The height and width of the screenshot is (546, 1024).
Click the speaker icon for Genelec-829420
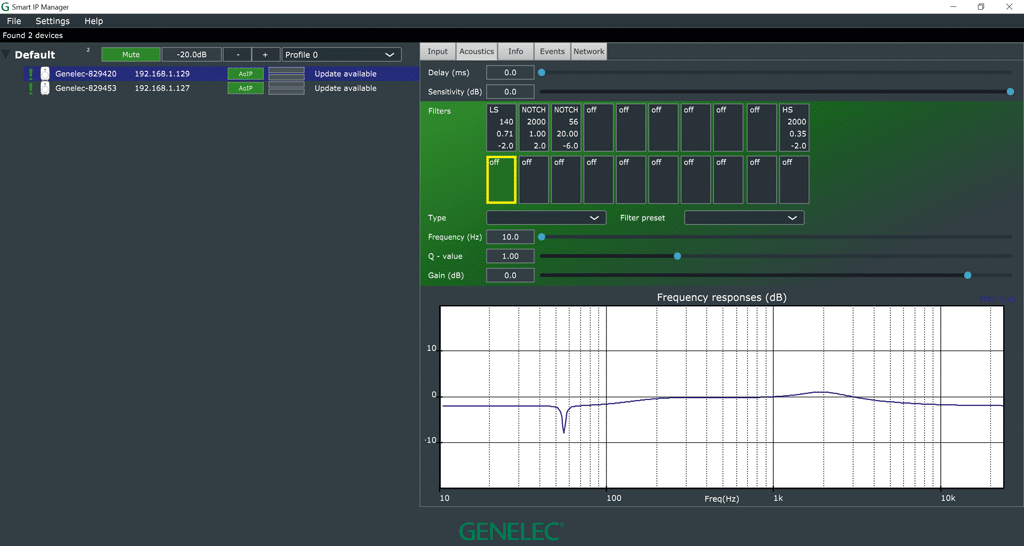click(x=45, y=74)
